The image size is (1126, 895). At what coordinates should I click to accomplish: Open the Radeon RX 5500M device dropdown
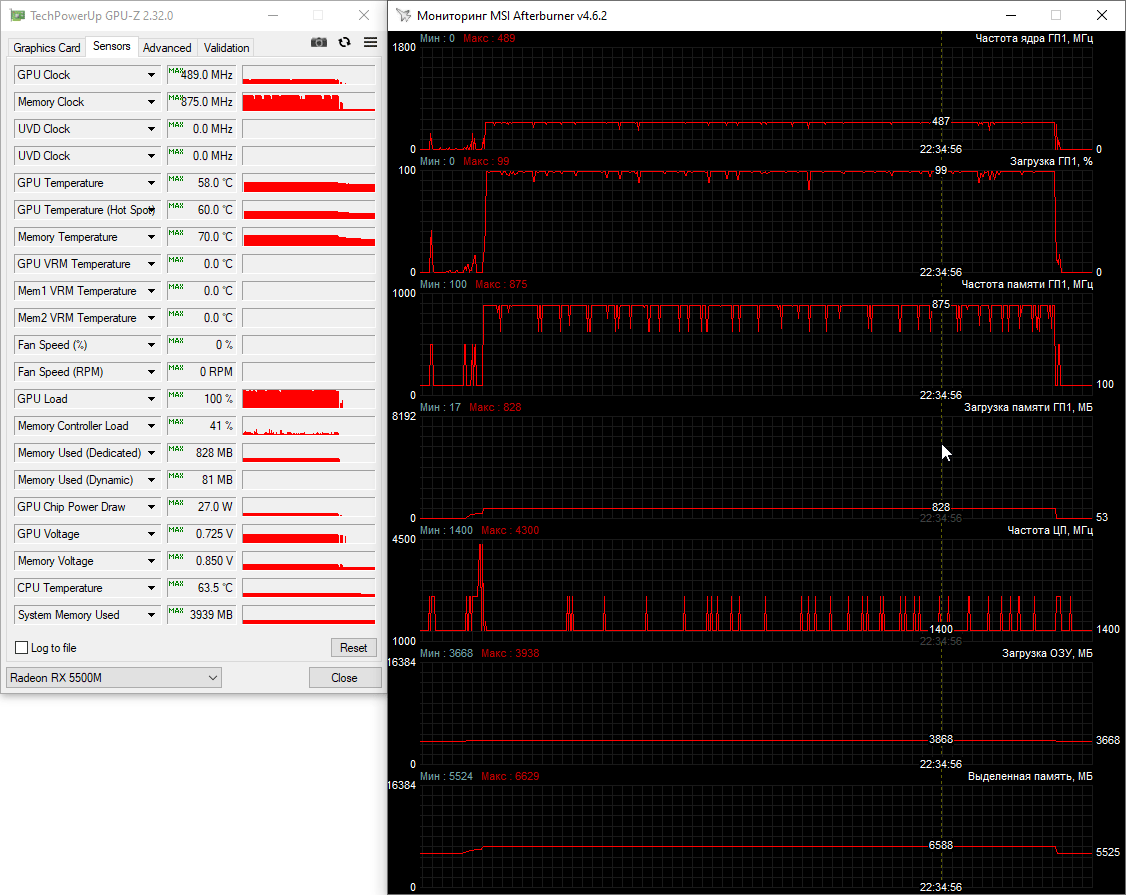(113, 678)
